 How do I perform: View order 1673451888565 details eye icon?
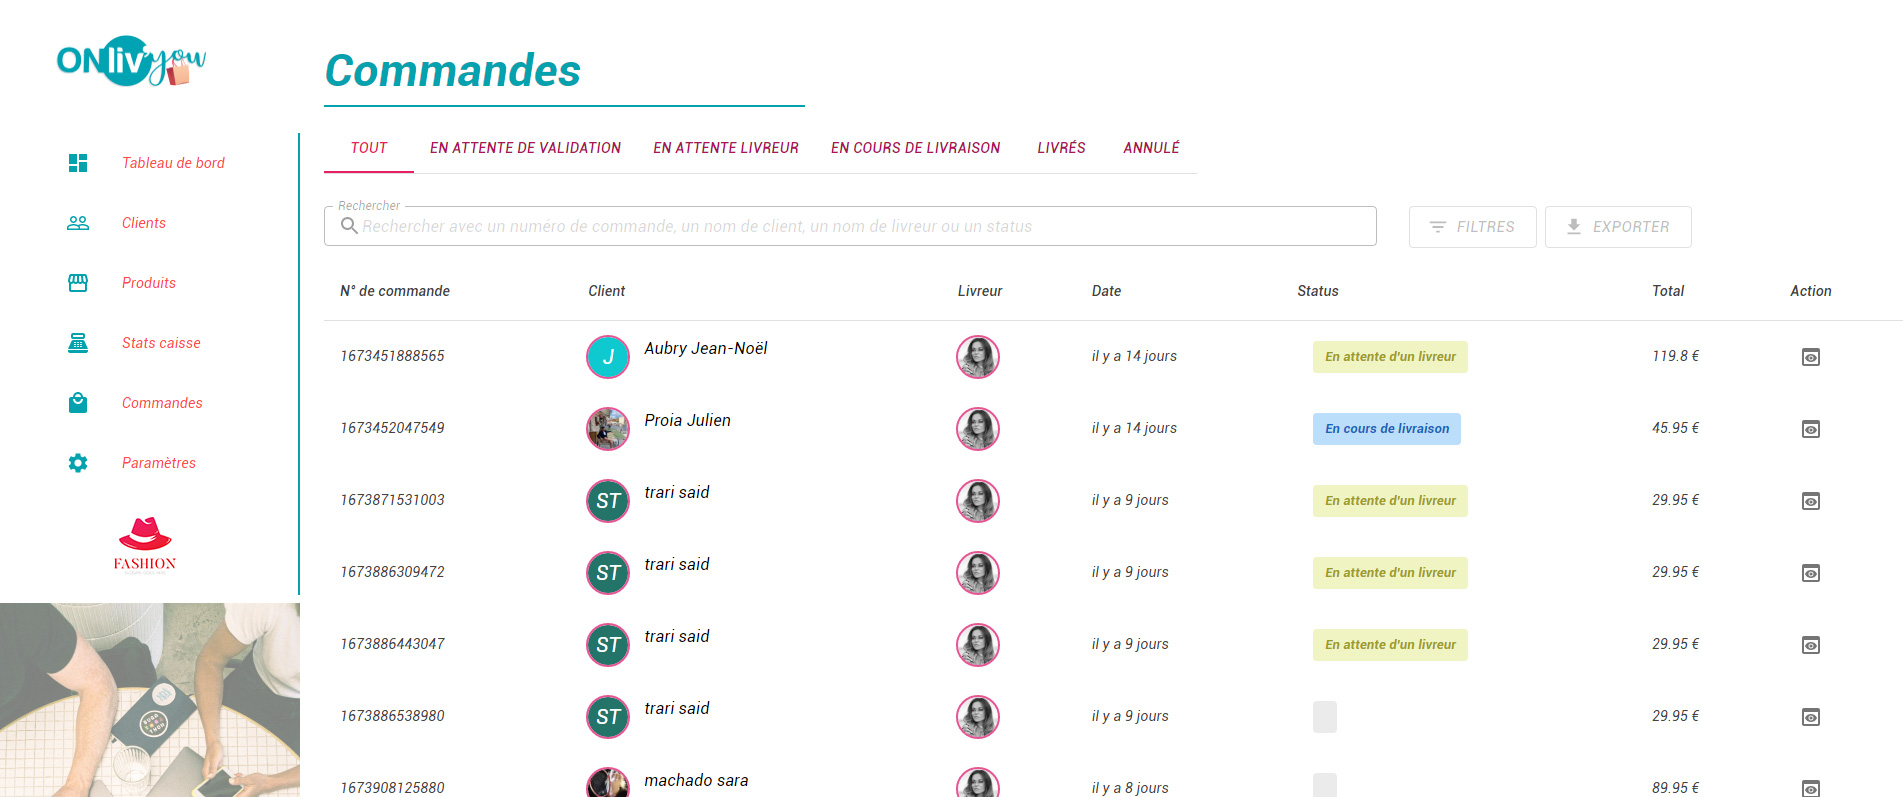1811,357
